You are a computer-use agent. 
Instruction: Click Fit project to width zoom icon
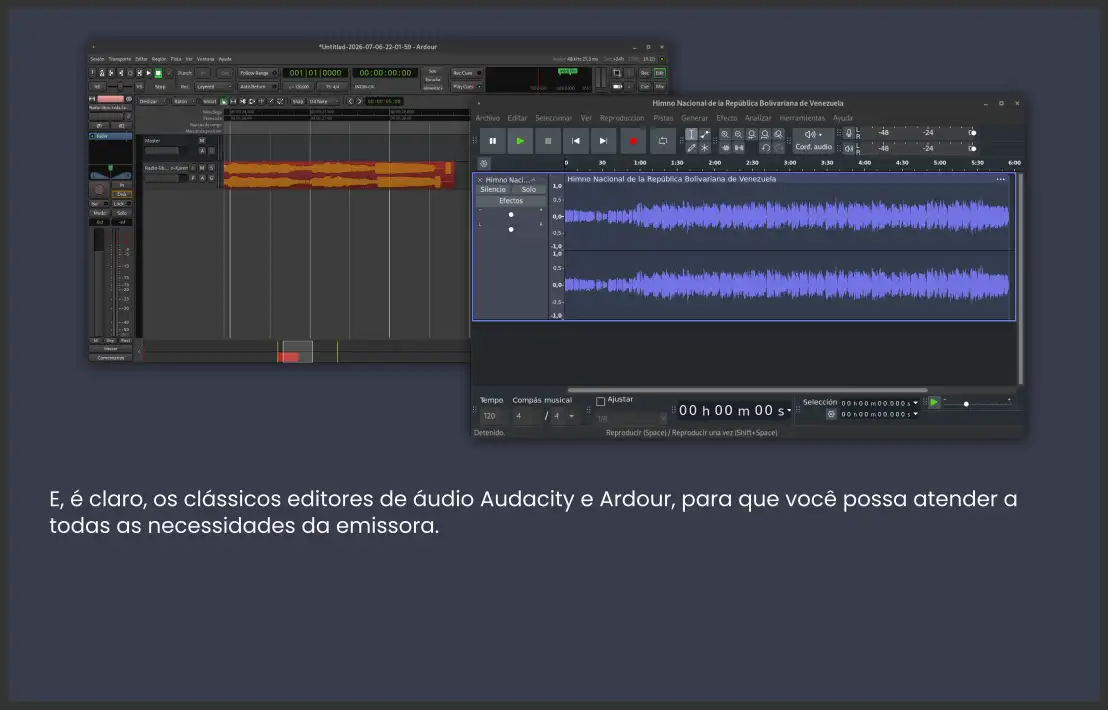765,134
